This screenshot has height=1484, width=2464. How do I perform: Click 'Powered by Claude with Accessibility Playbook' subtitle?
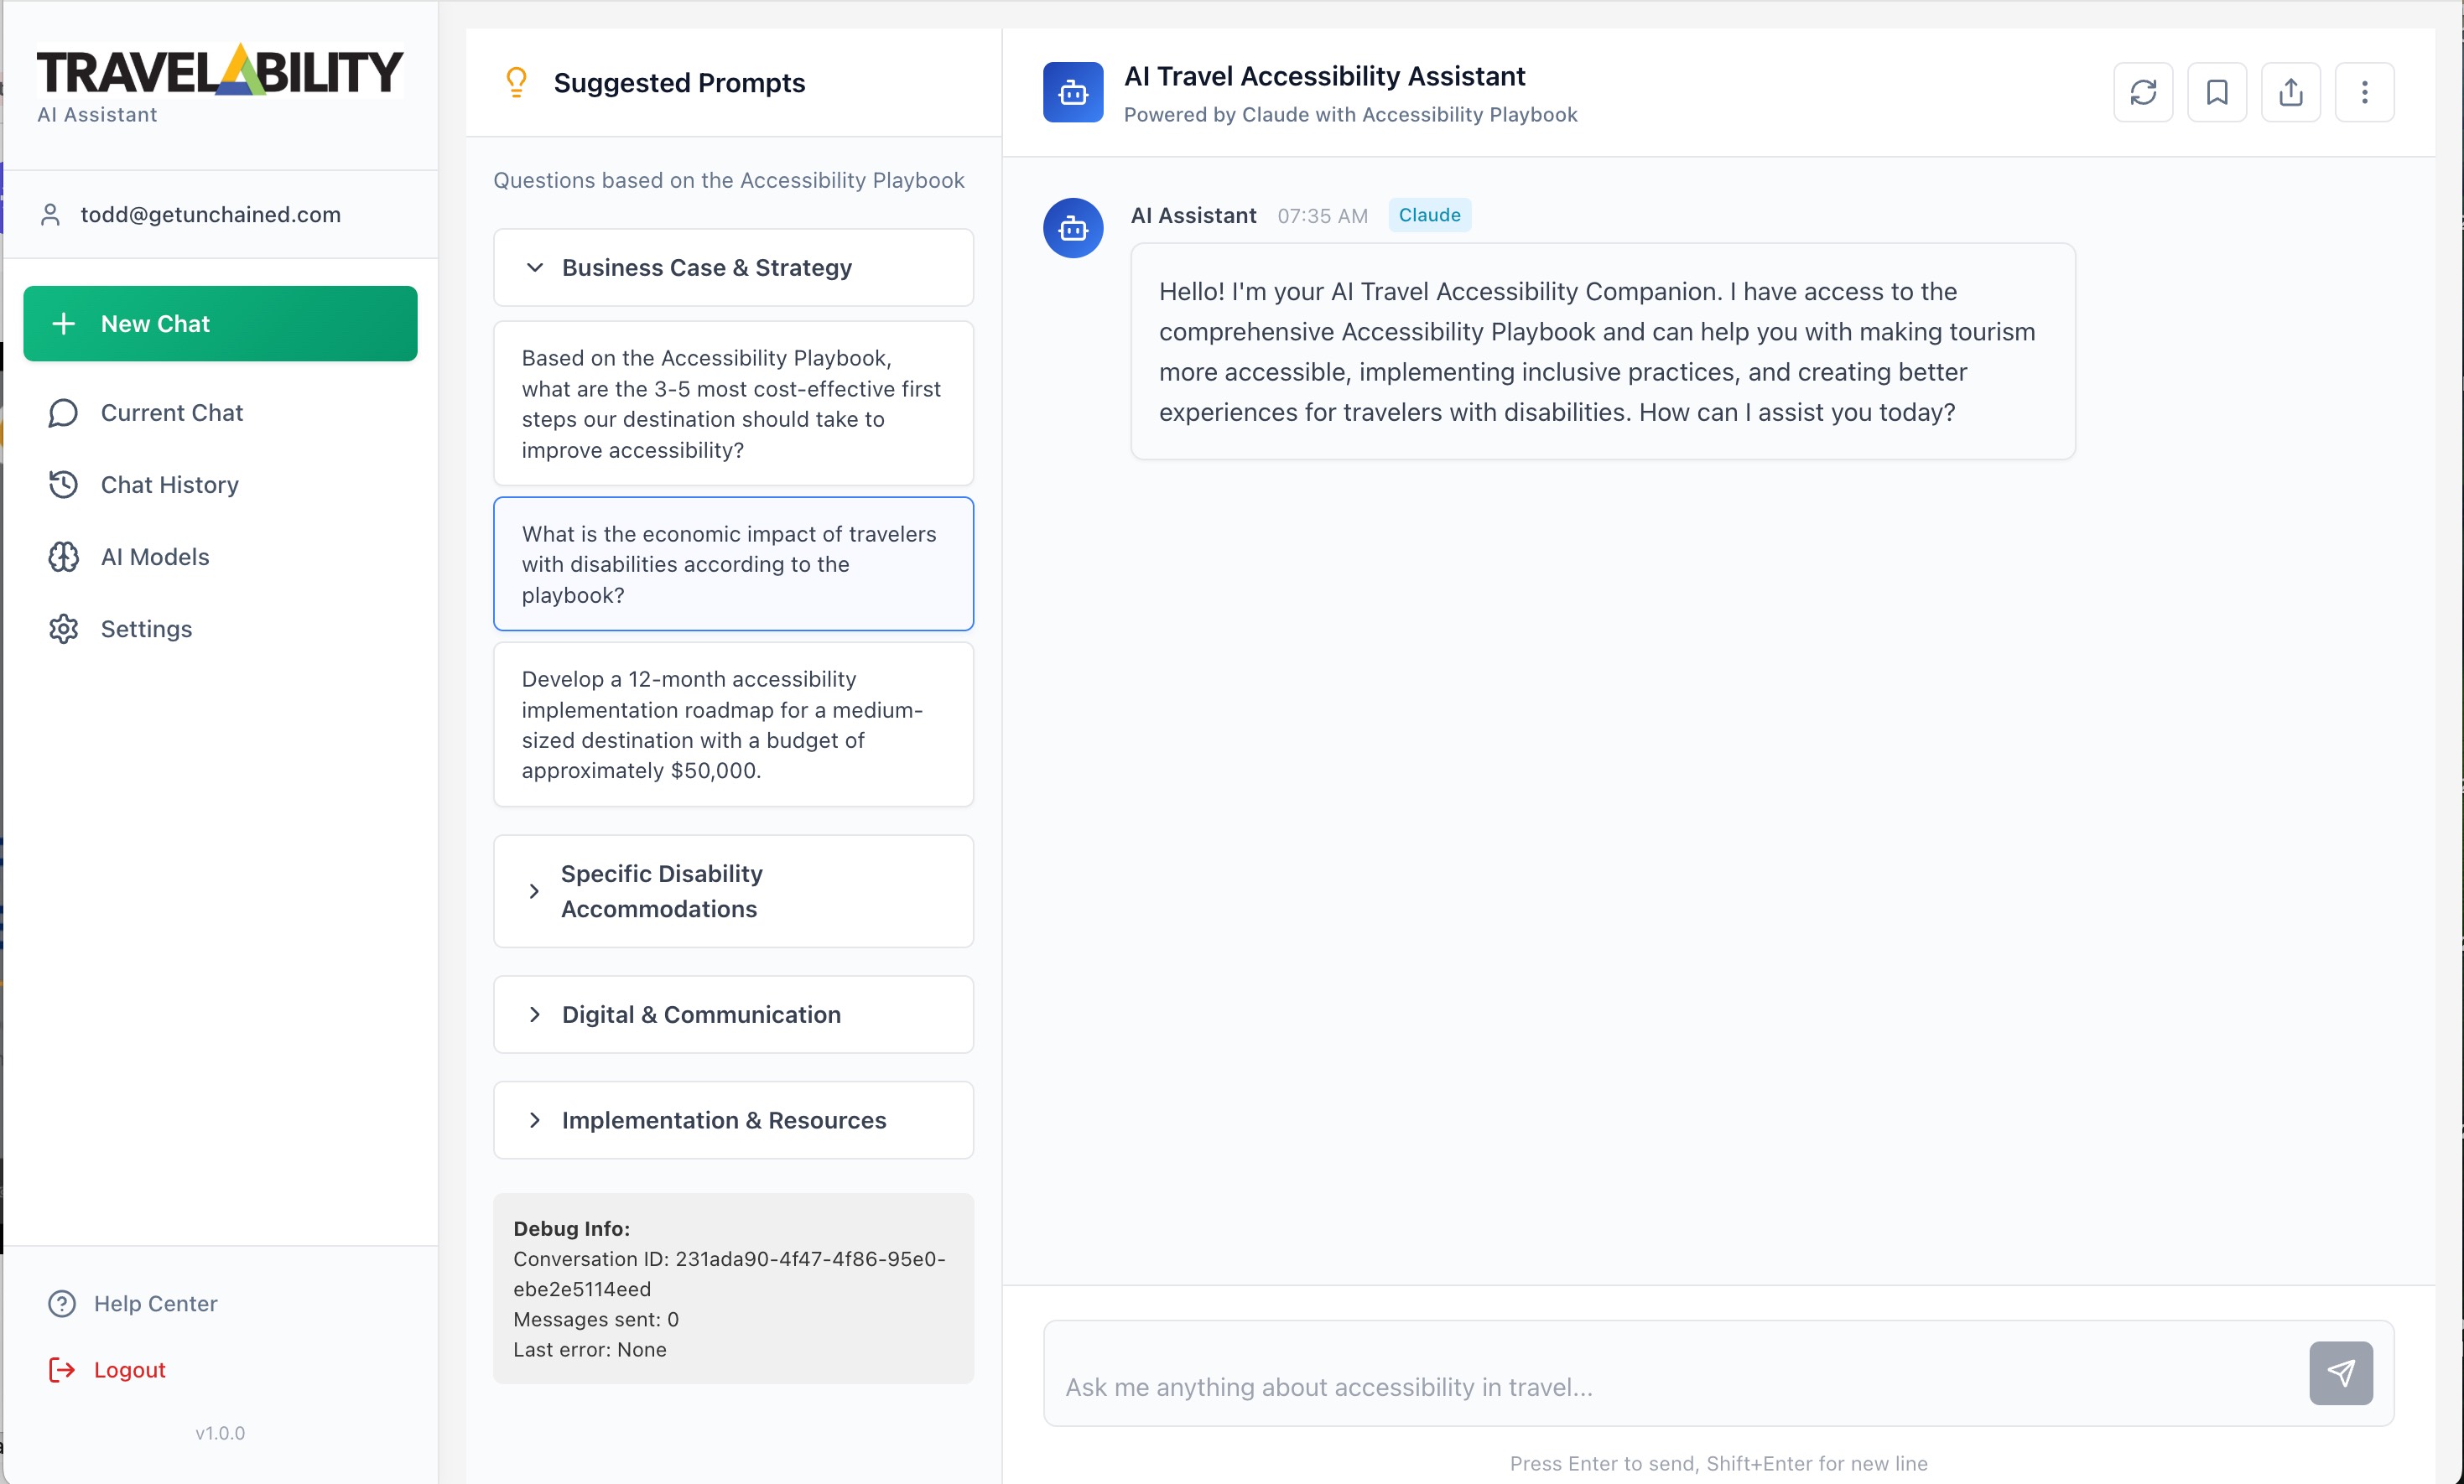[x=1350, y=115]
